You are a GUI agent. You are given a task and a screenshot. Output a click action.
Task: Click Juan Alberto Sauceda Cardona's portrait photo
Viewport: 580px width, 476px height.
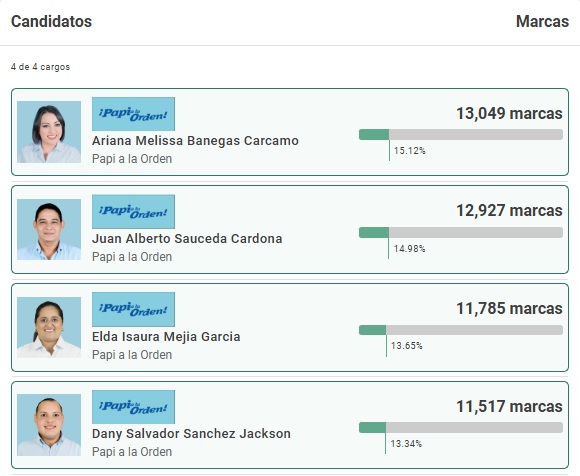(x=49, y=230)
